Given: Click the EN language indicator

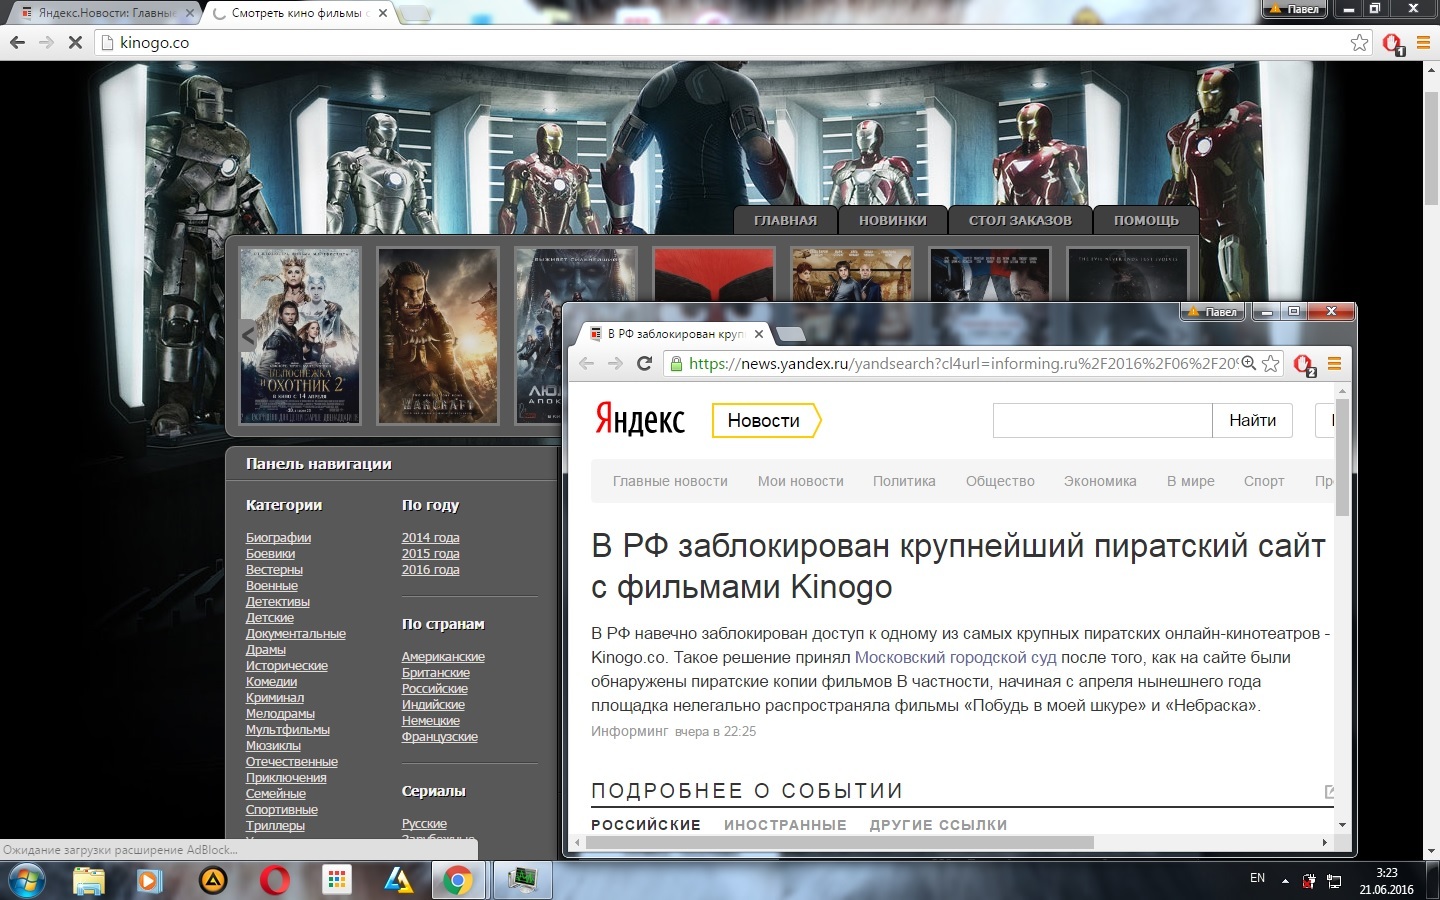Looking at the screenshot, I should point(1257,879).
